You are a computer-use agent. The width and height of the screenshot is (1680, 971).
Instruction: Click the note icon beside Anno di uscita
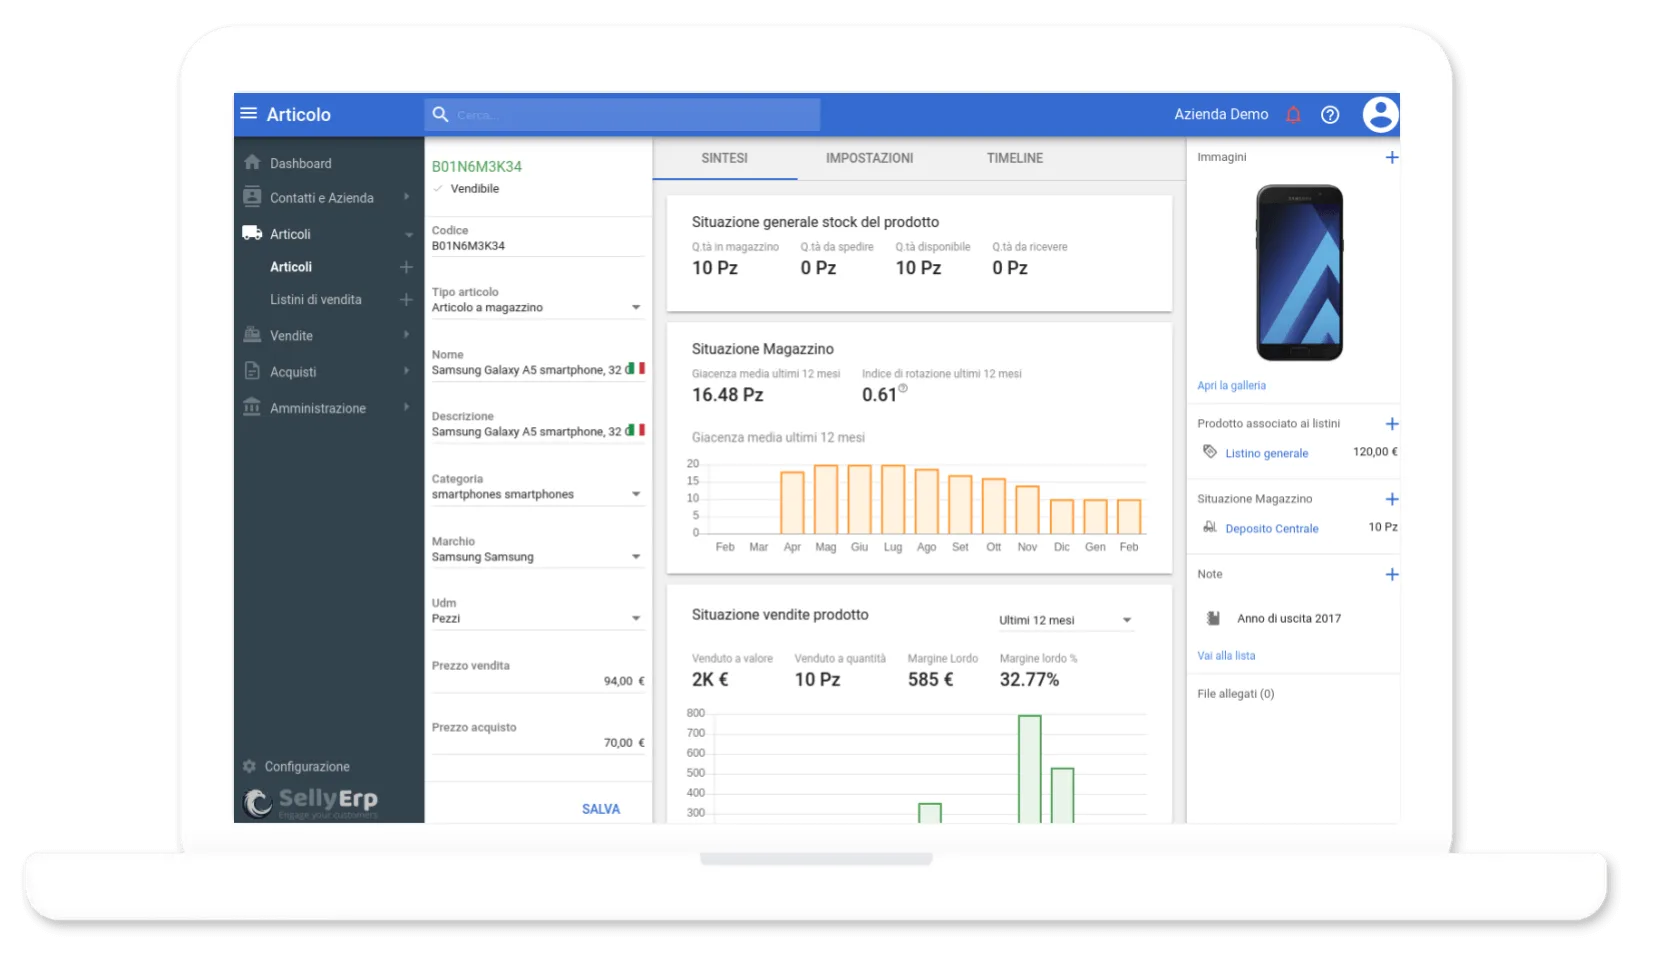click(x=1213, y=618)
